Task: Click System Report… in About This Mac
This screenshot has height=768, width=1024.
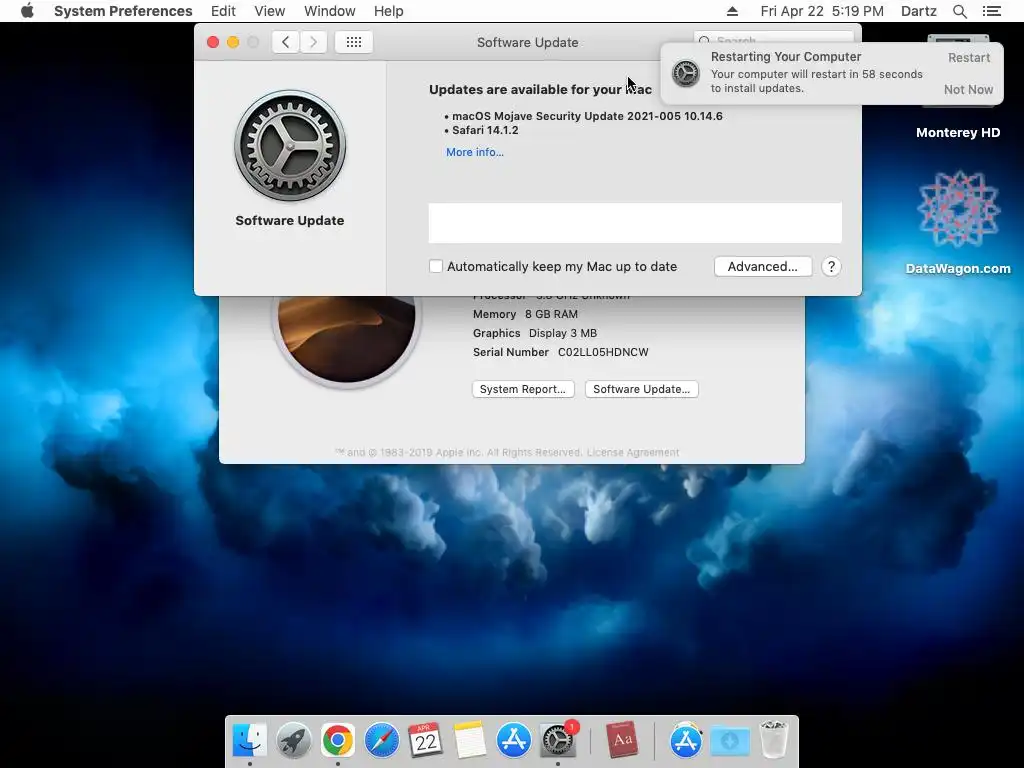Action: click(523, 389)
